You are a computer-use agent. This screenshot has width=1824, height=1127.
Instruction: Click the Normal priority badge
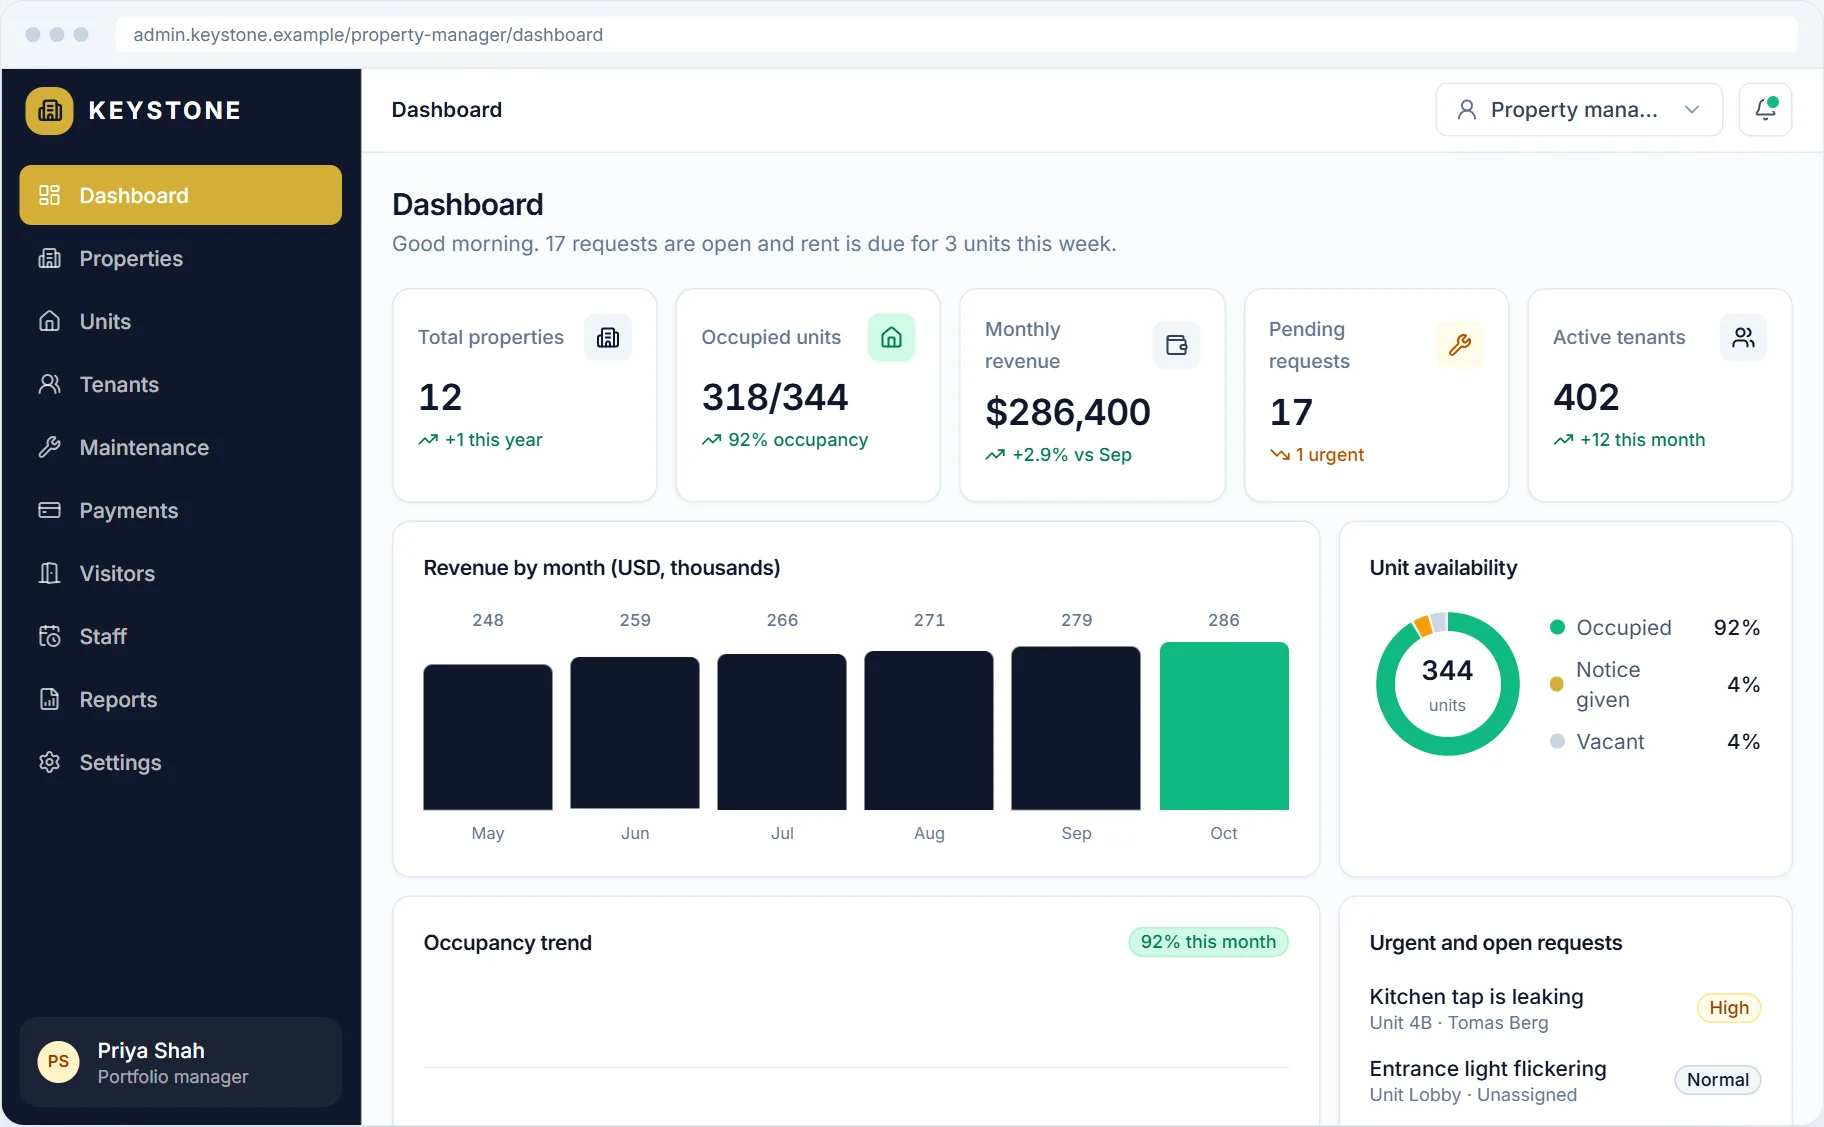(1717, 1080)
